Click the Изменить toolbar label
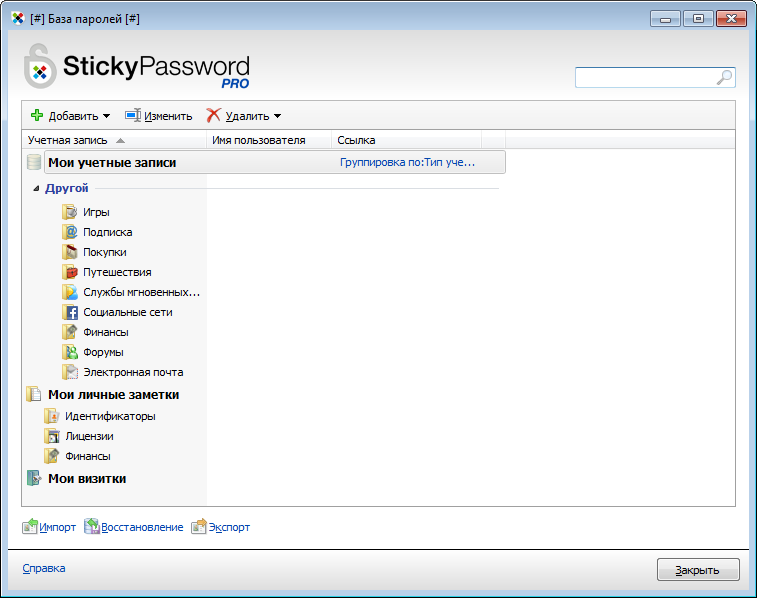Viewport: 757px width, 598px height. (x=168, y=116)
